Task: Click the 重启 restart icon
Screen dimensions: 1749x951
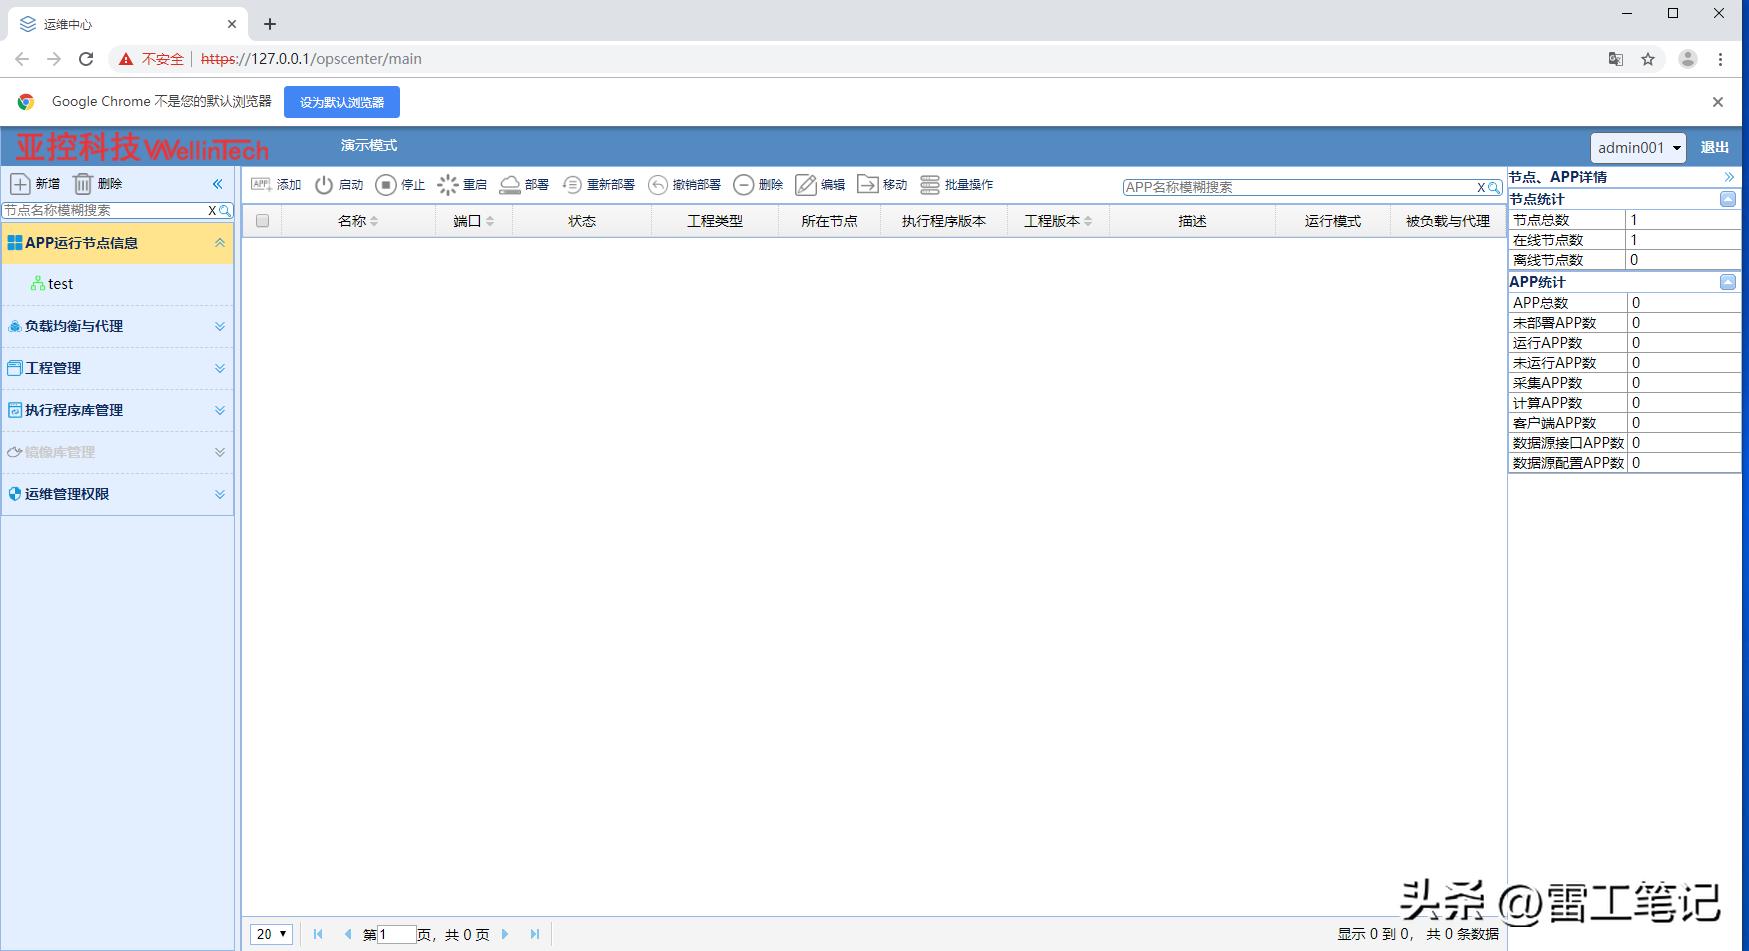Action: 464,184
